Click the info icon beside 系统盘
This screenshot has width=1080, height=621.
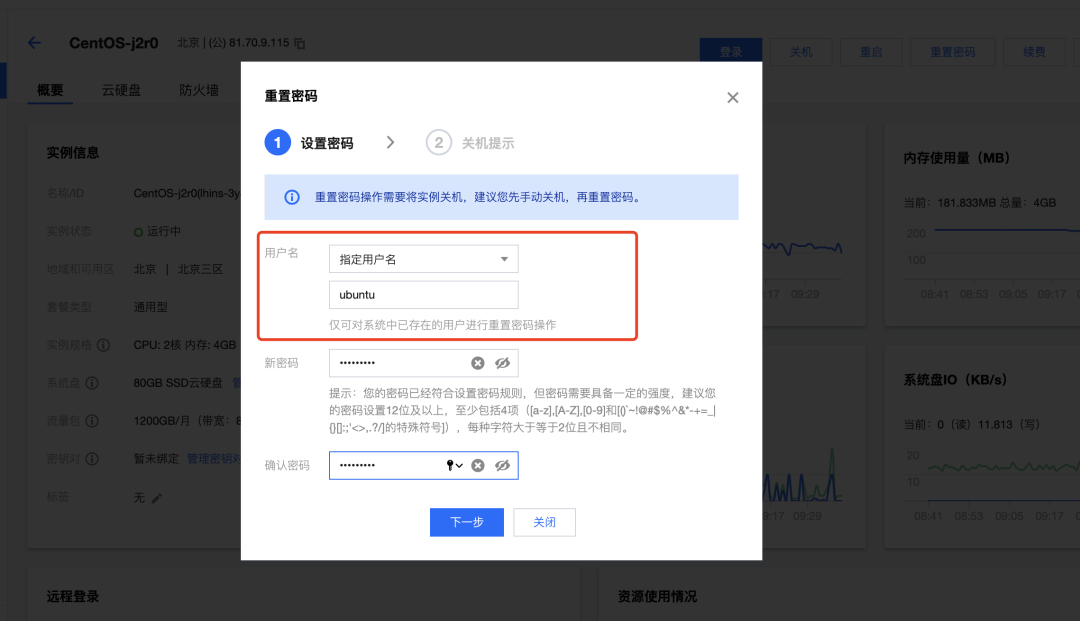pos(92,383)
